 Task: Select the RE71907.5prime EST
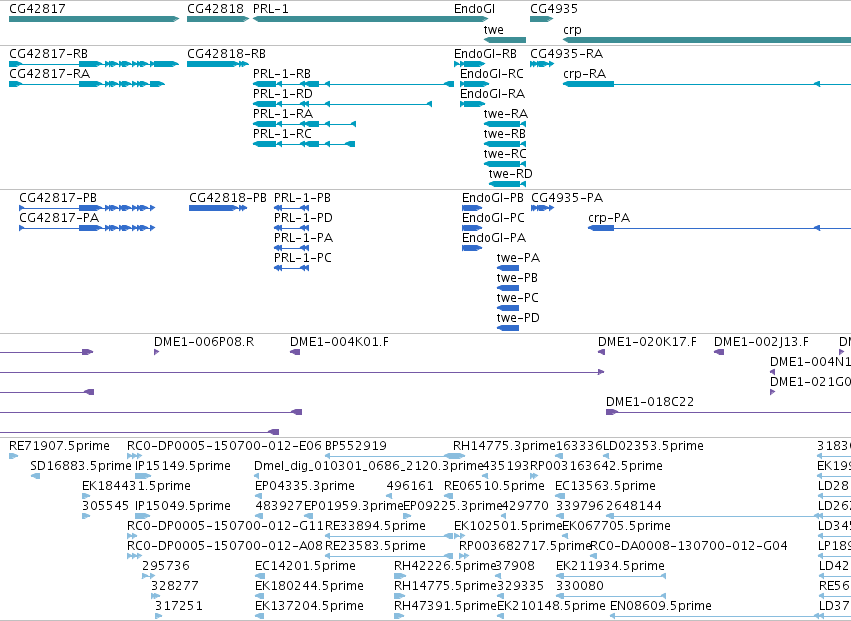(14, 456)
